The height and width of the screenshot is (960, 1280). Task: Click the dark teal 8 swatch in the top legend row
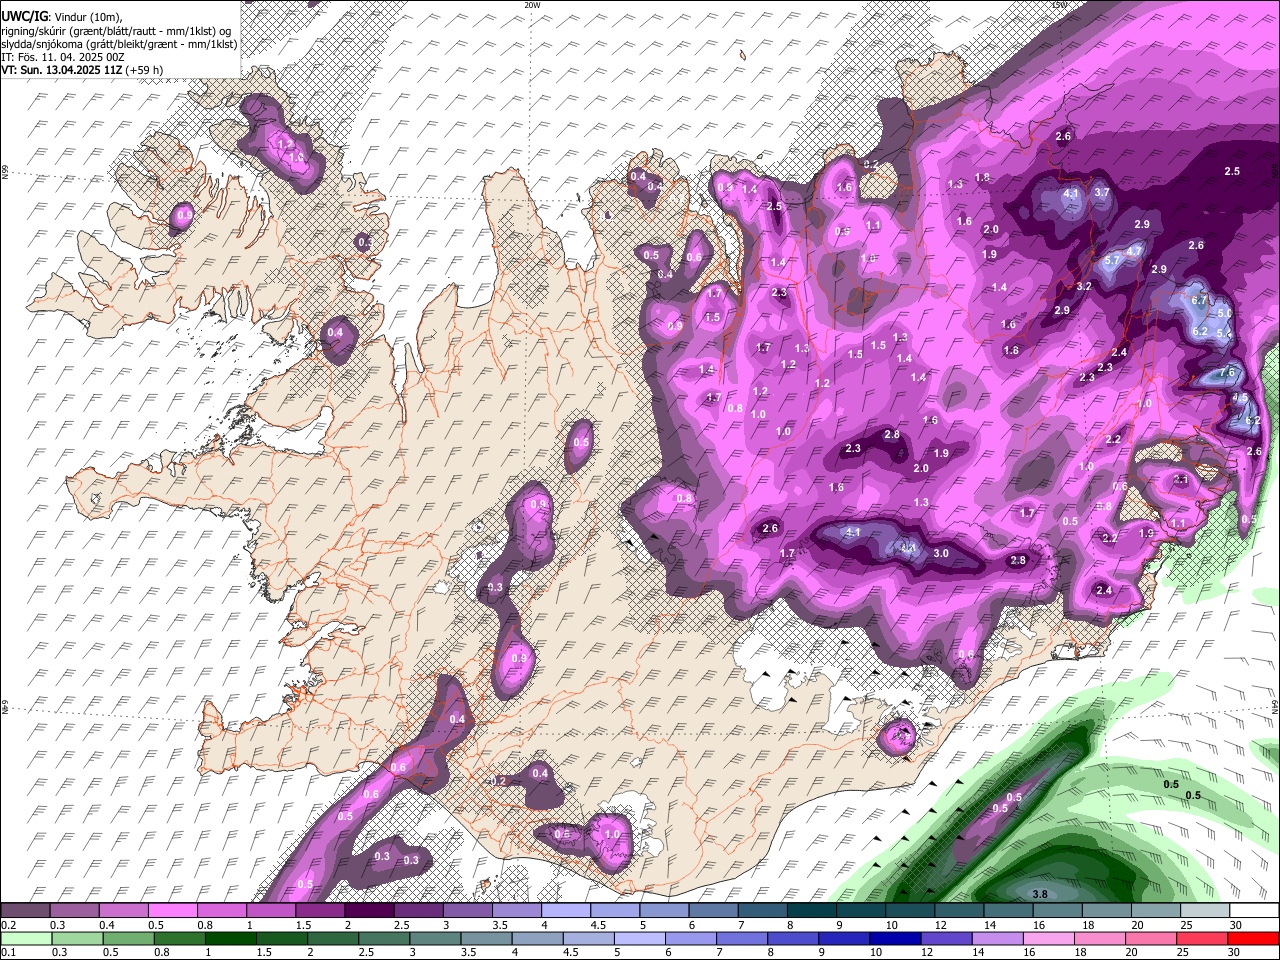(x=811, y=911)
